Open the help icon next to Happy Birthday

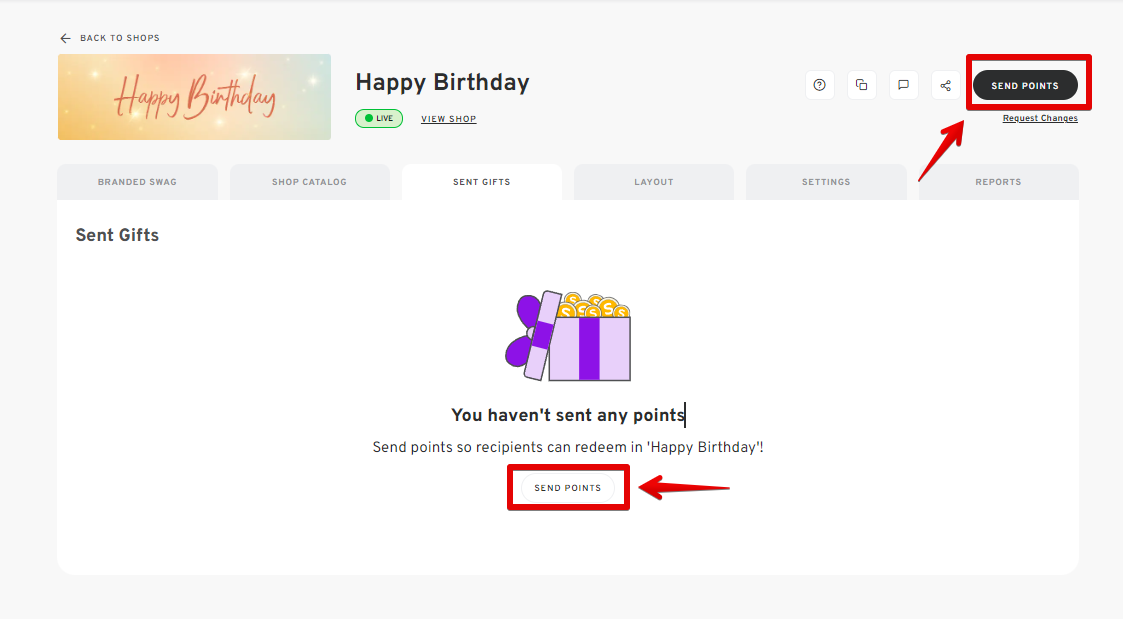819,85
